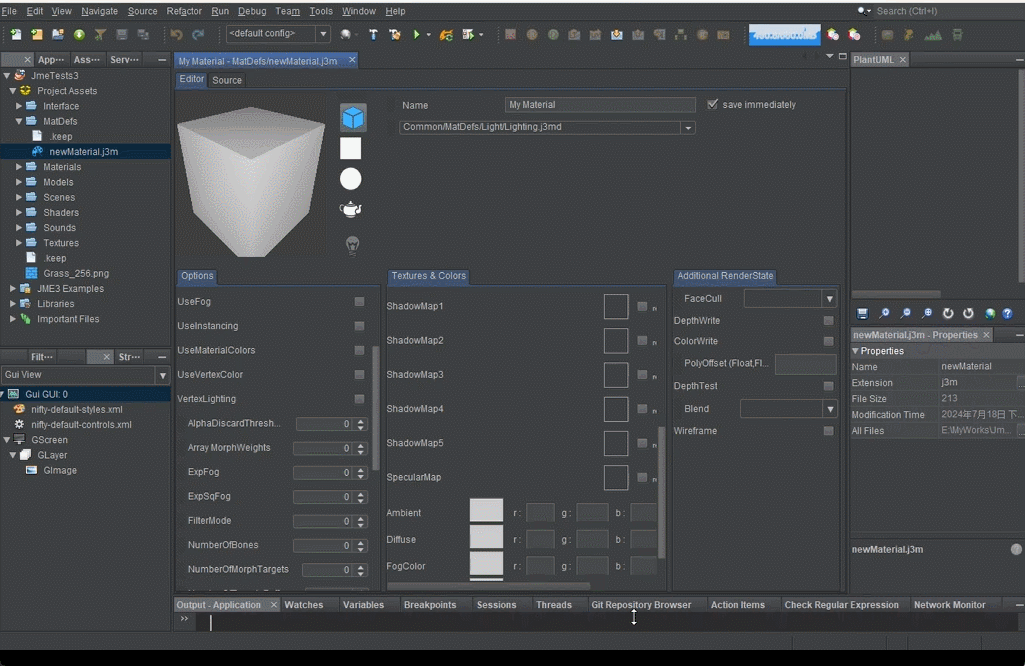Open the Refactor menu
Image resolution: width=1025 pixels, height=666 pixels.
[184, 11]
